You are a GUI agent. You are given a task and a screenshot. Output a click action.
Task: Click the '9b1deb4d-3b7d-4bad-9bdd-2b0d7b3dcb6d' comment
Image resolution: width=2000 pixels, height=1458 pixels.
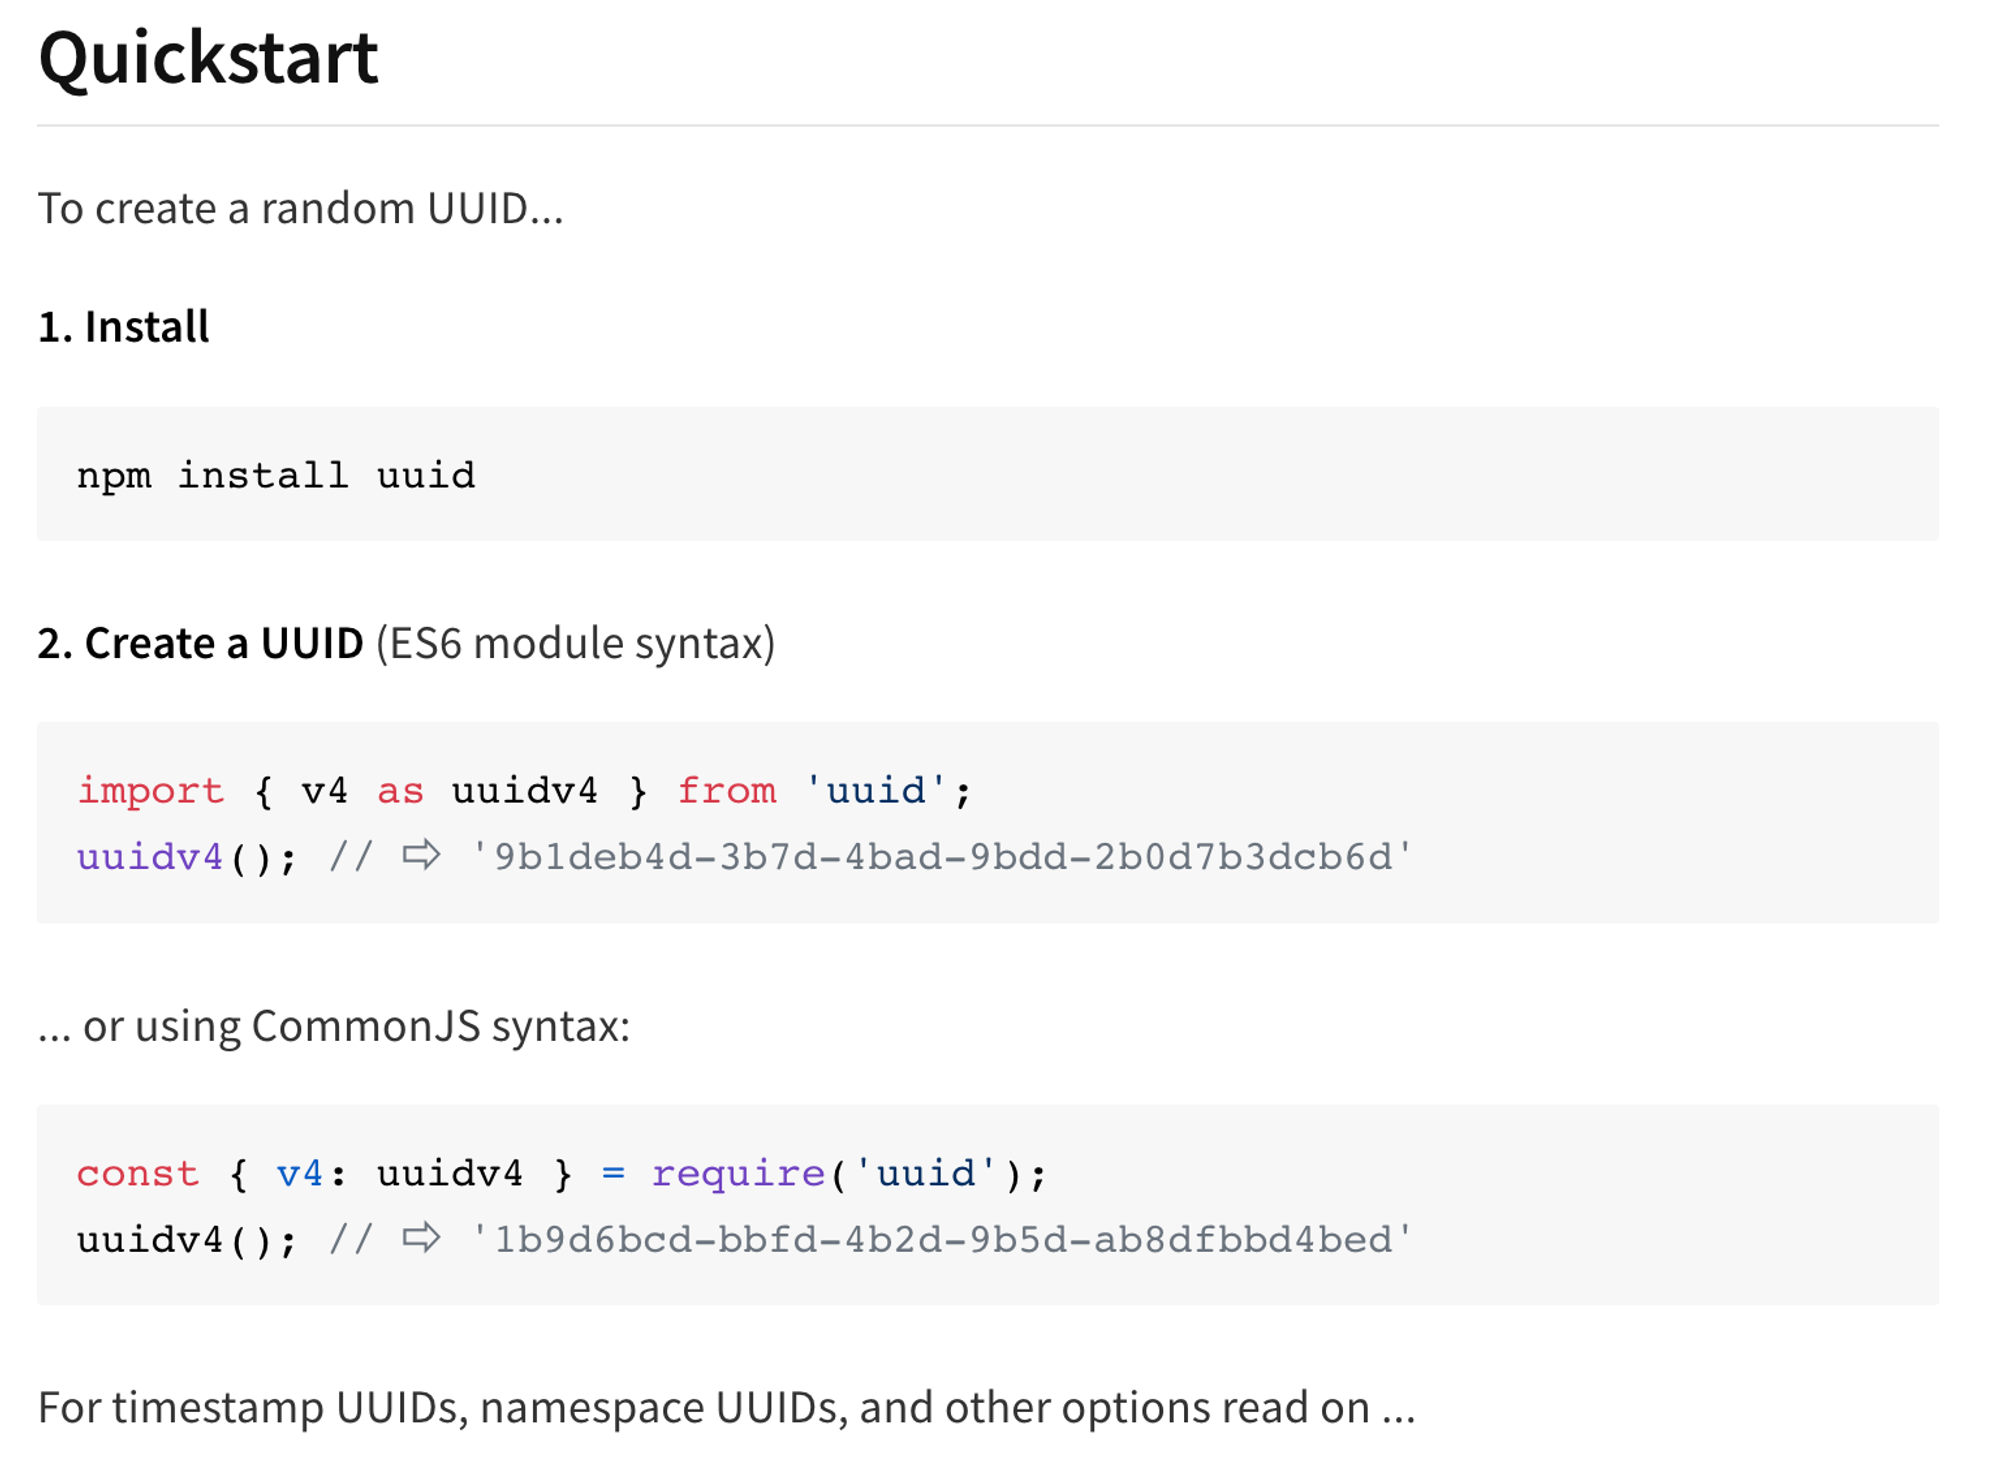[942, 857]
